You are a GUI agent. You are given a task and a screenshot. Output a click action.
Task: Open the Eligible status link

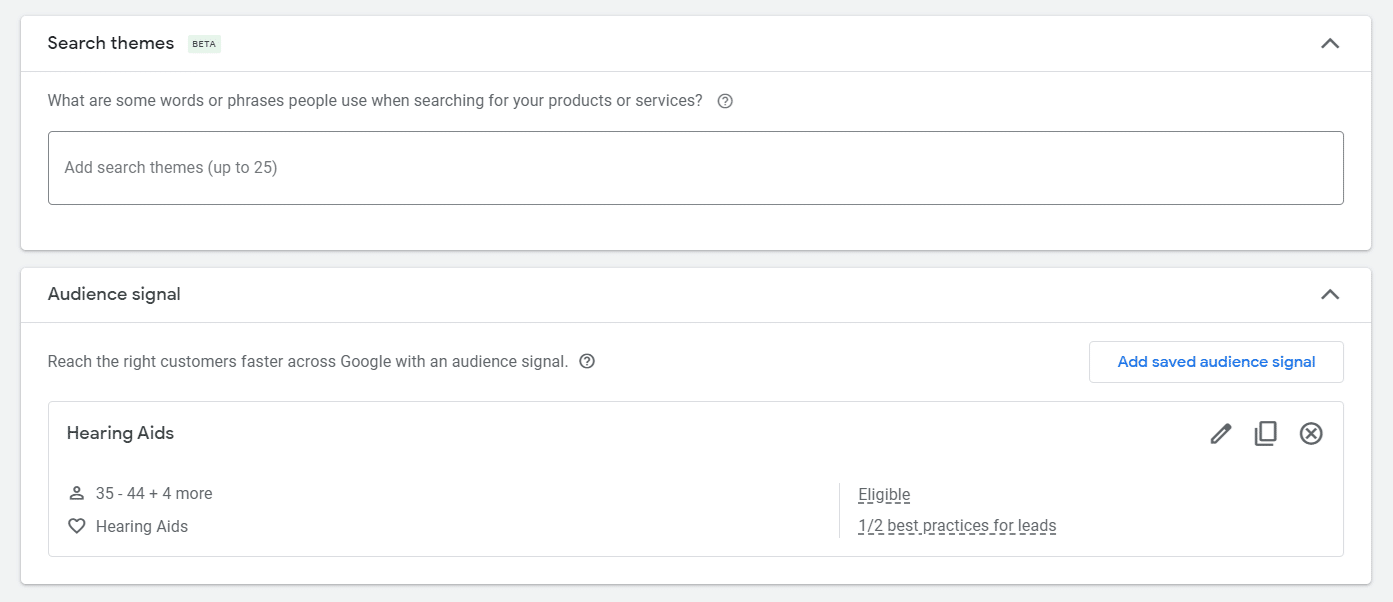[884, 495]
